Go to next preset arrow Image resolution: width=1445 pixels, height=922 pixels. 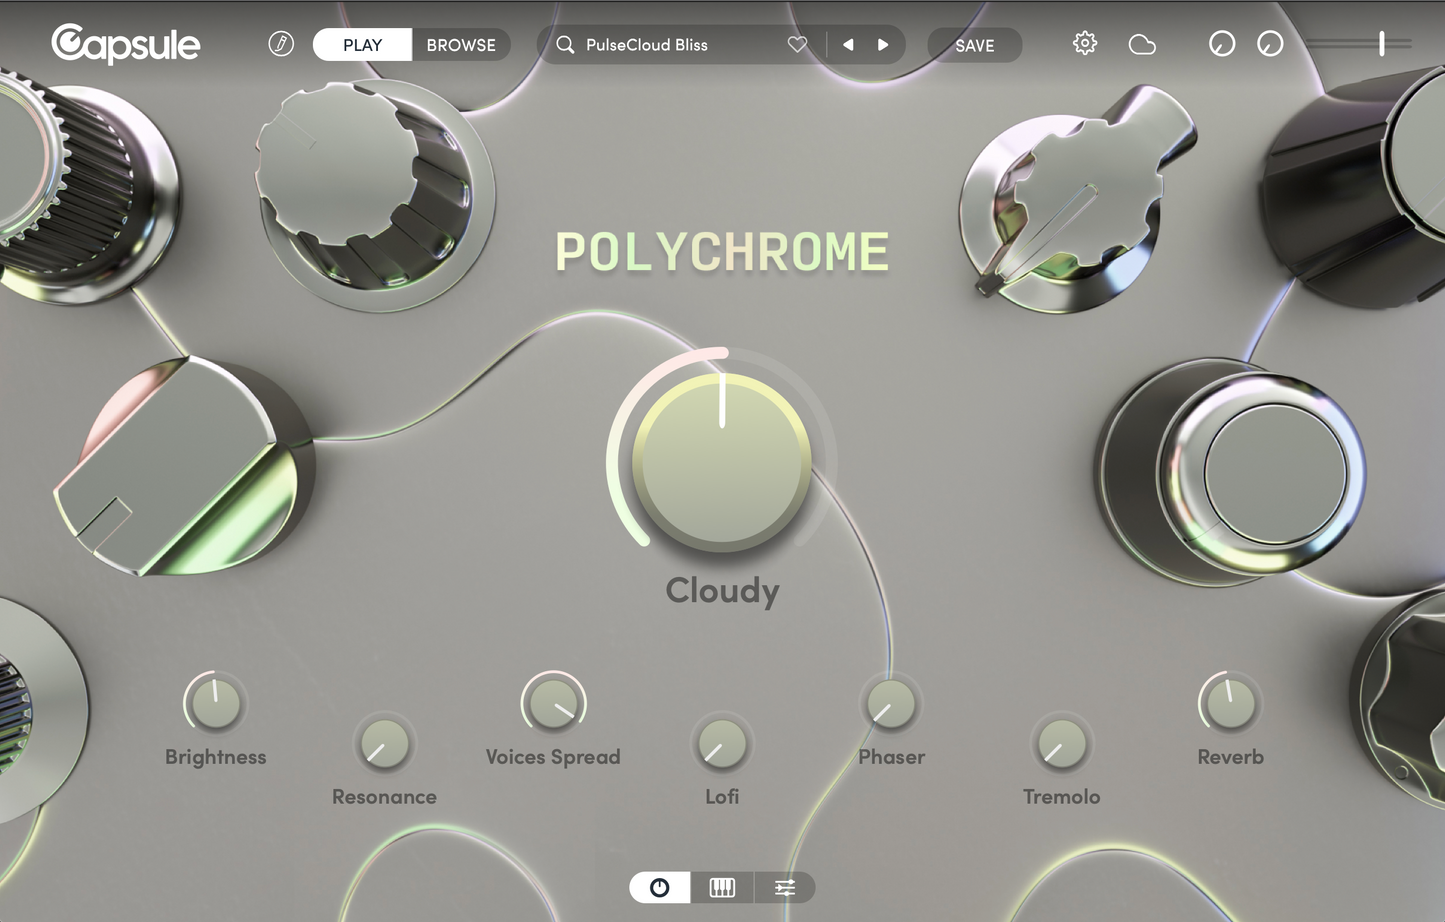pos(883,45)
